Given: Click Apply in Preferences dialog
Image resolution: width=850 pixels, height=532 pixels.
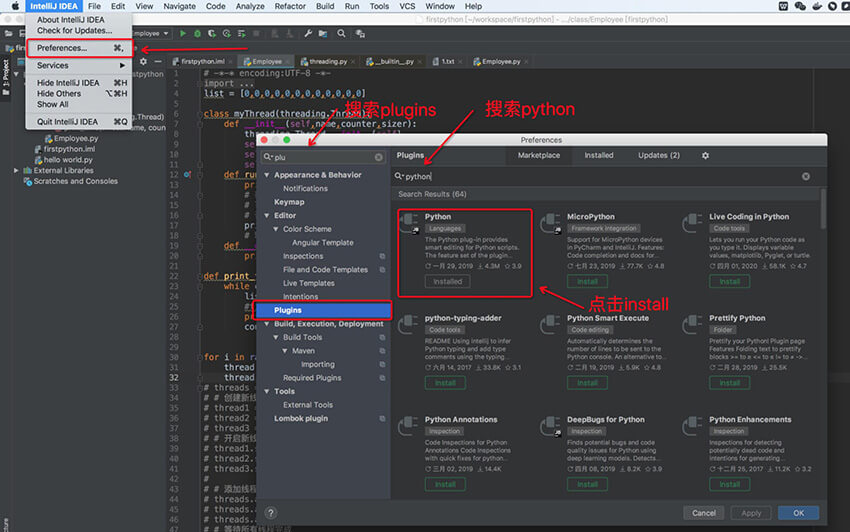Looking at the screenshot, I should pos(751,513).
